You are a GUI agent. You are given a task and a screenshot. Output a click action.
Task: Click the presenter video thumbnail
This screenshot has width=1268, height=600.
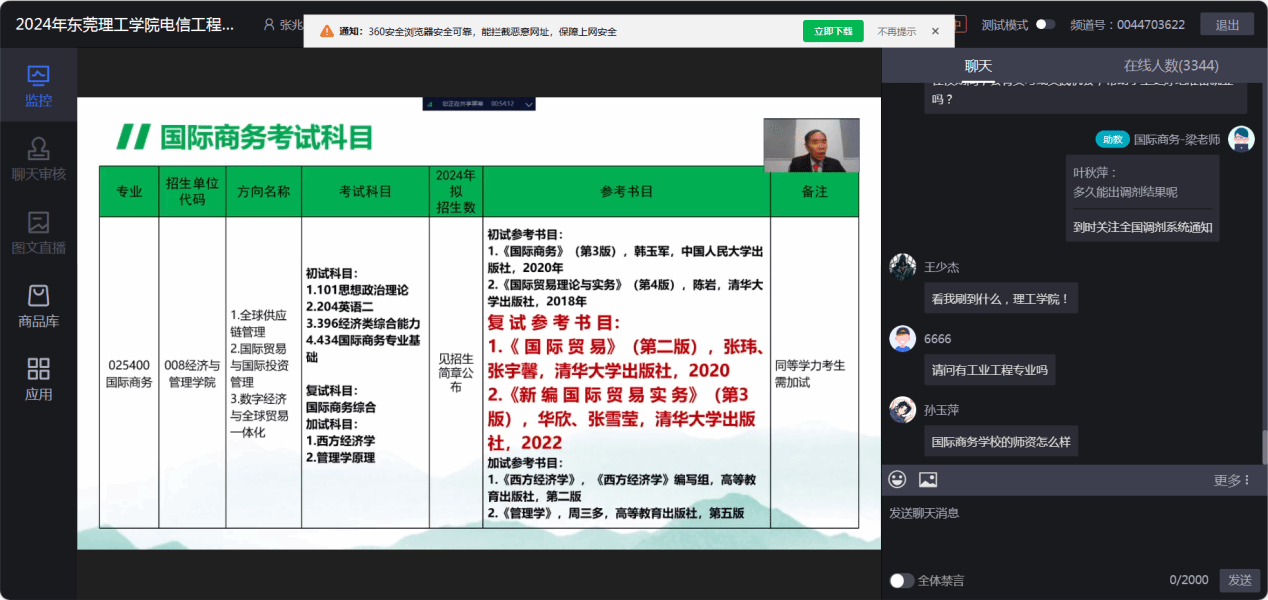click(811, 146)
